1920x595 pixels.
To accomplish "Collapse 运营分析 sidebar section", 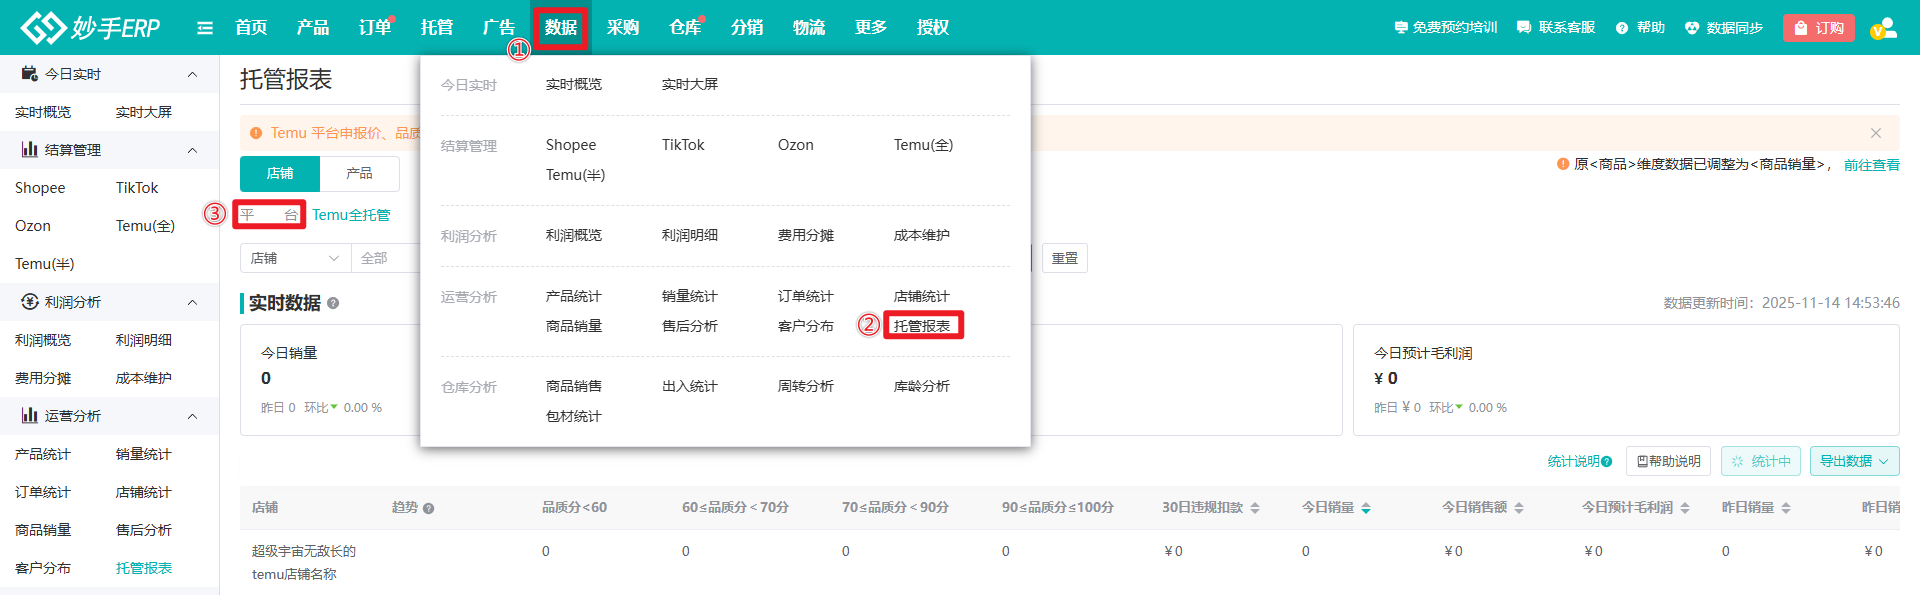I will (192, 416).
